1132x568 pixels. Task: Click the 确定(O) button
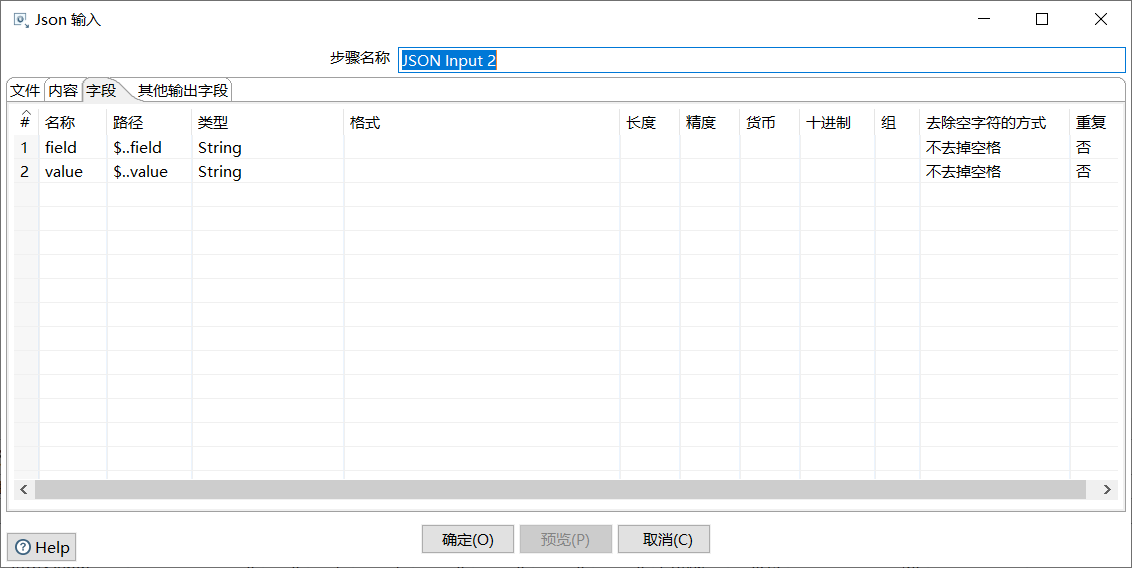[x=468, y=540]
